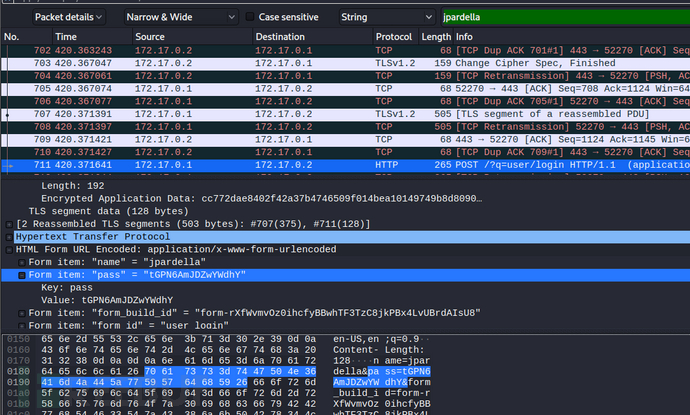Click HTTP protocol cell in packet 711
The height and width of the screenshot is (415, 690).
386,165
